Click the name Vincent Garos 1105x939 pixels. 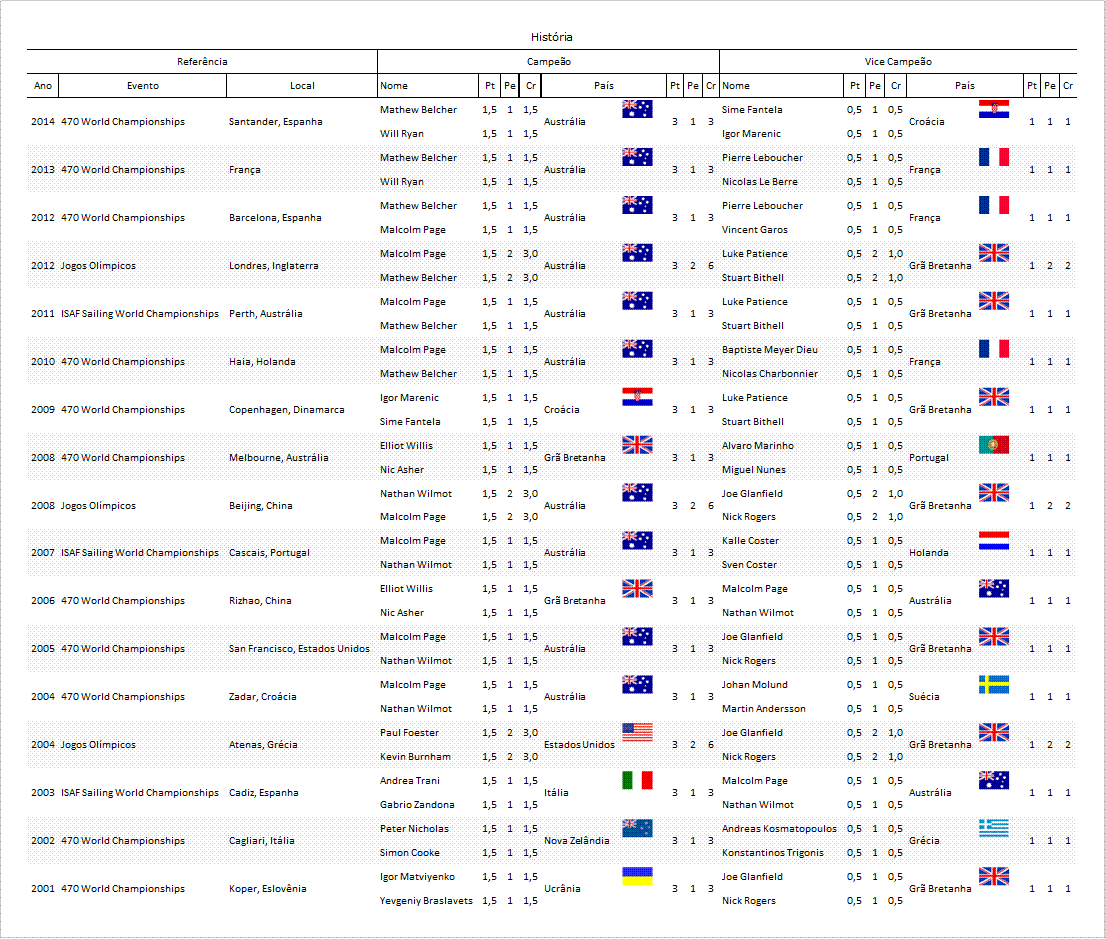[x=755, y=229]
